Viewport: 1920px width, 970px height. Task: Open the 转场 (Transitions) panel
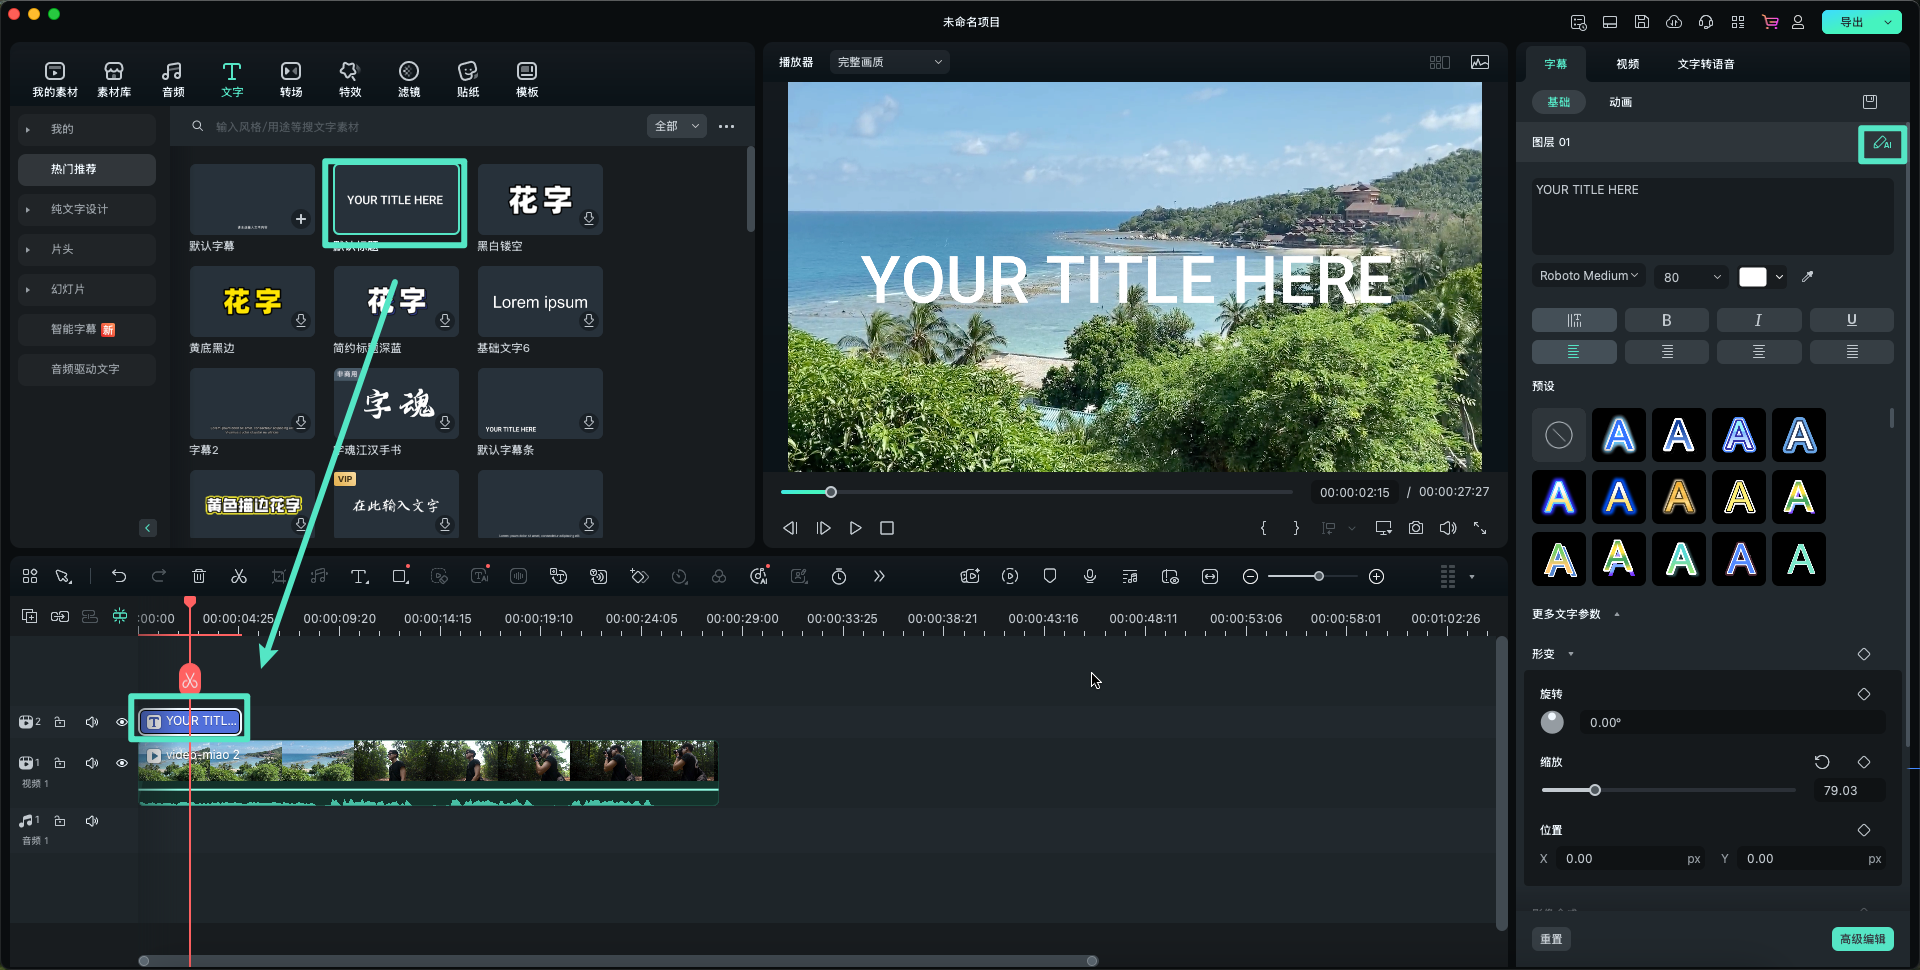click(290, 78)
